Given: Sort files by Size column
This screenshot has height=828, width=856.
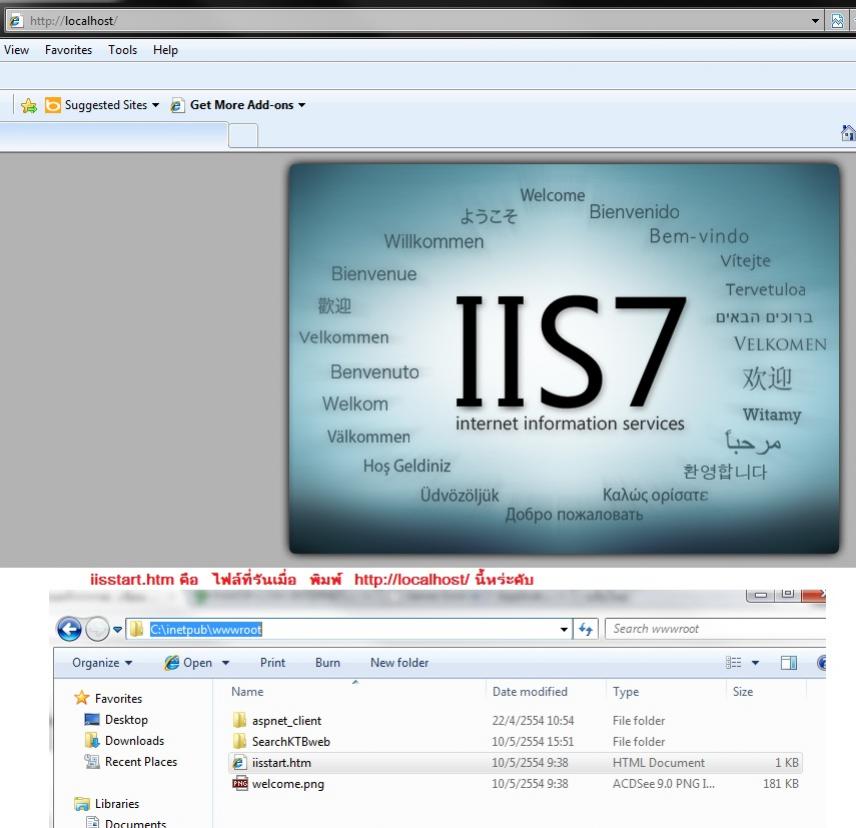Looking at the screenshot, I should (743, 692).
